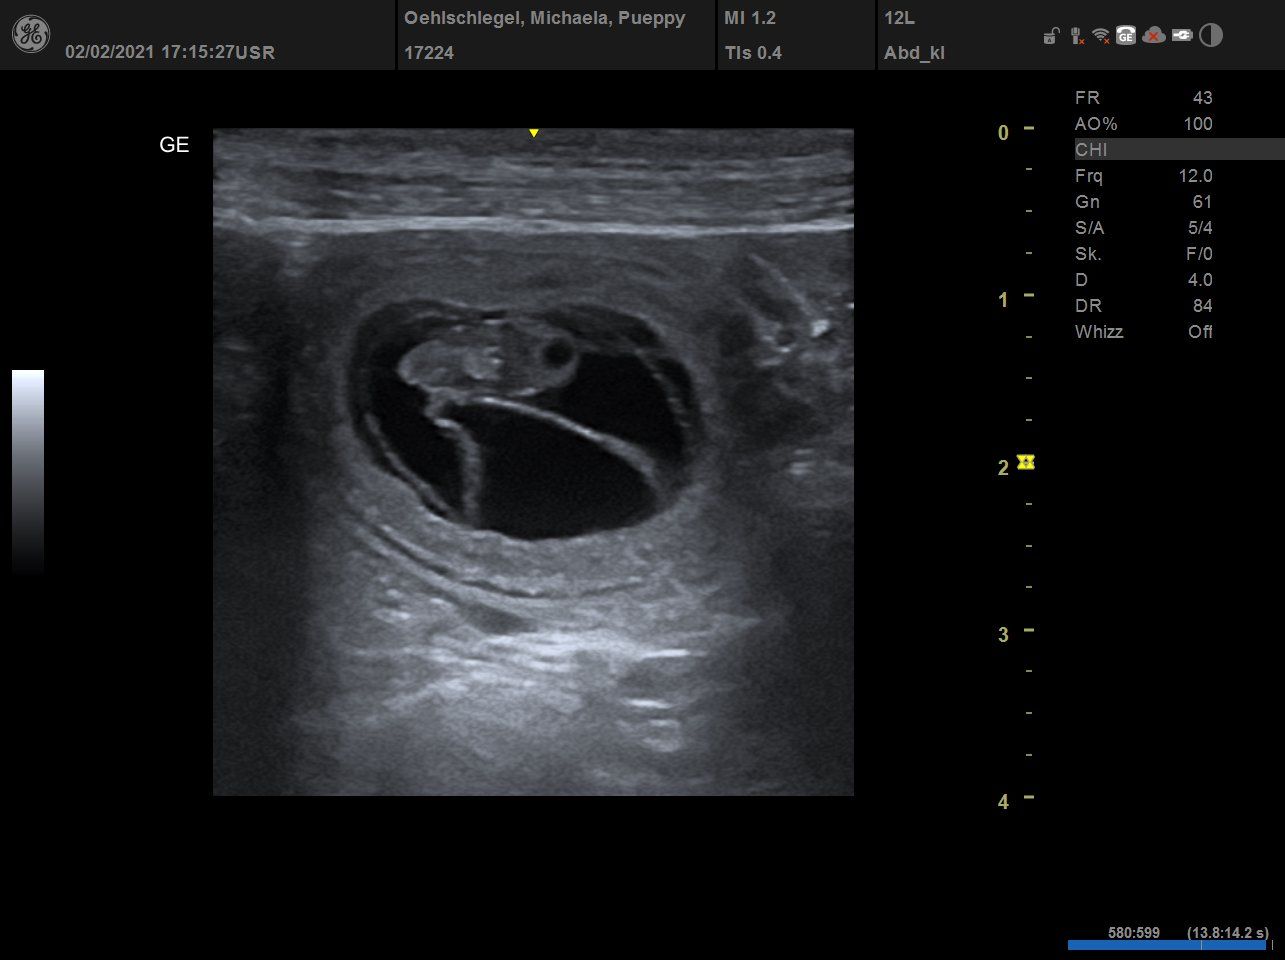
Task: Click the unlocked padlock status icon
Action: tap(1050, 37)
